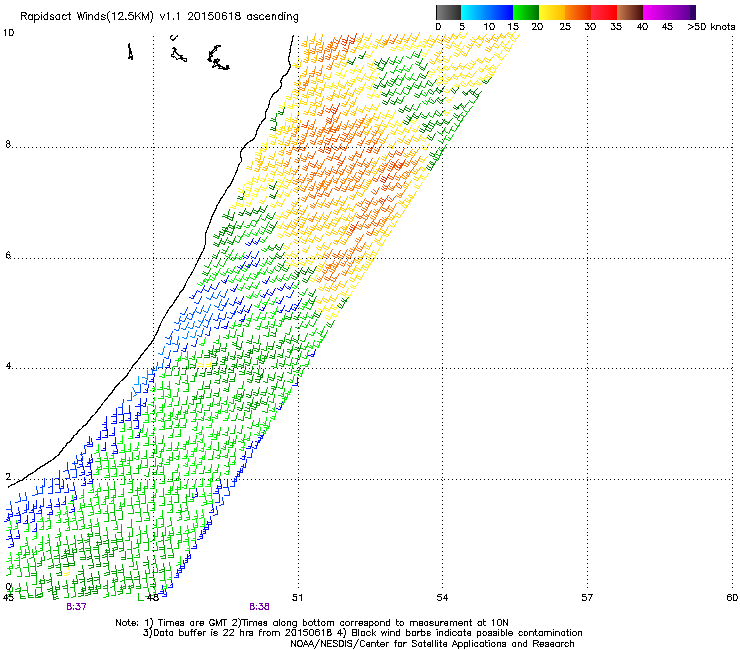Click the gray 0-5 knots color swatch
The image size is (740, 650).
448,12
